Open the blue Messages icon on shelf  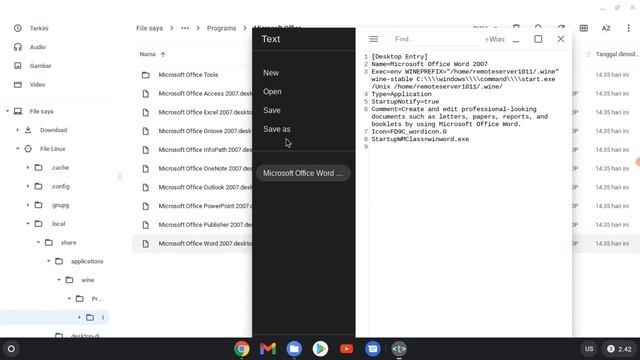[x=372, y=349]
